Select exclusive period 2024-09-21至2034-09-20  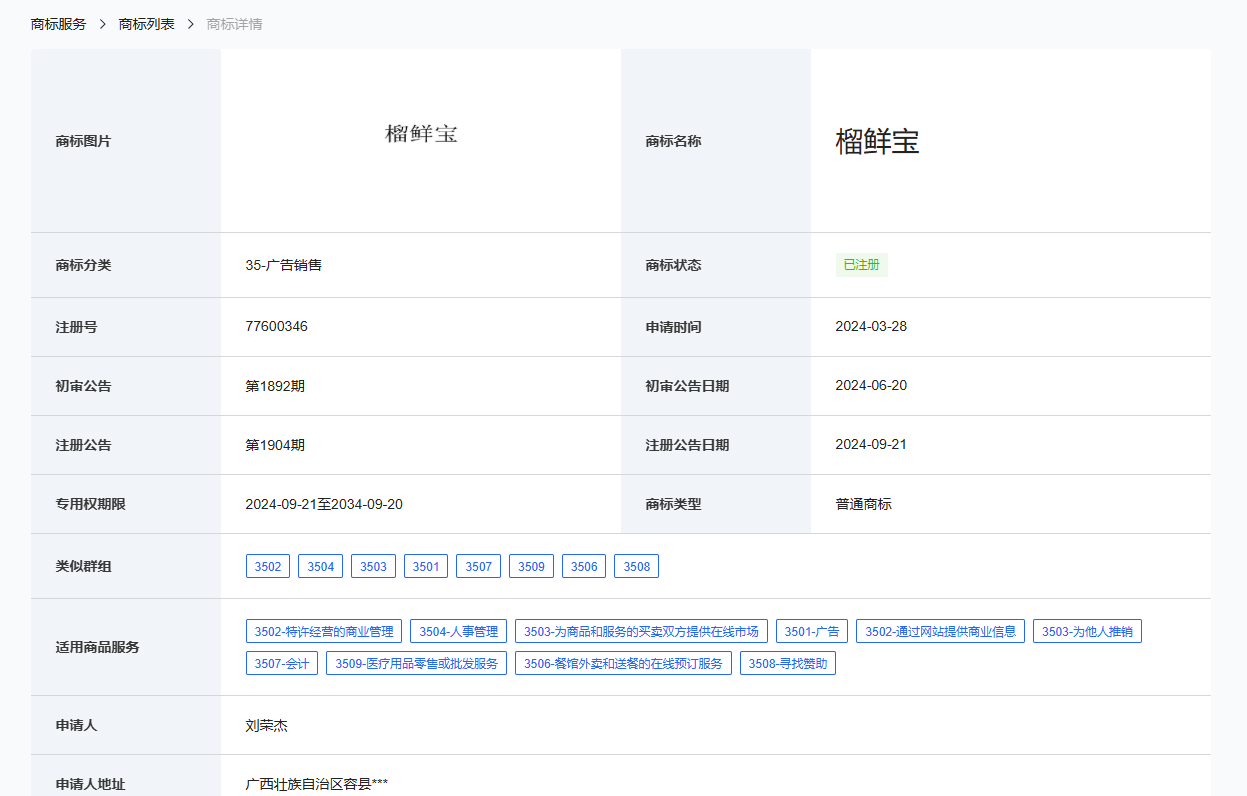(x=324, y=504)
